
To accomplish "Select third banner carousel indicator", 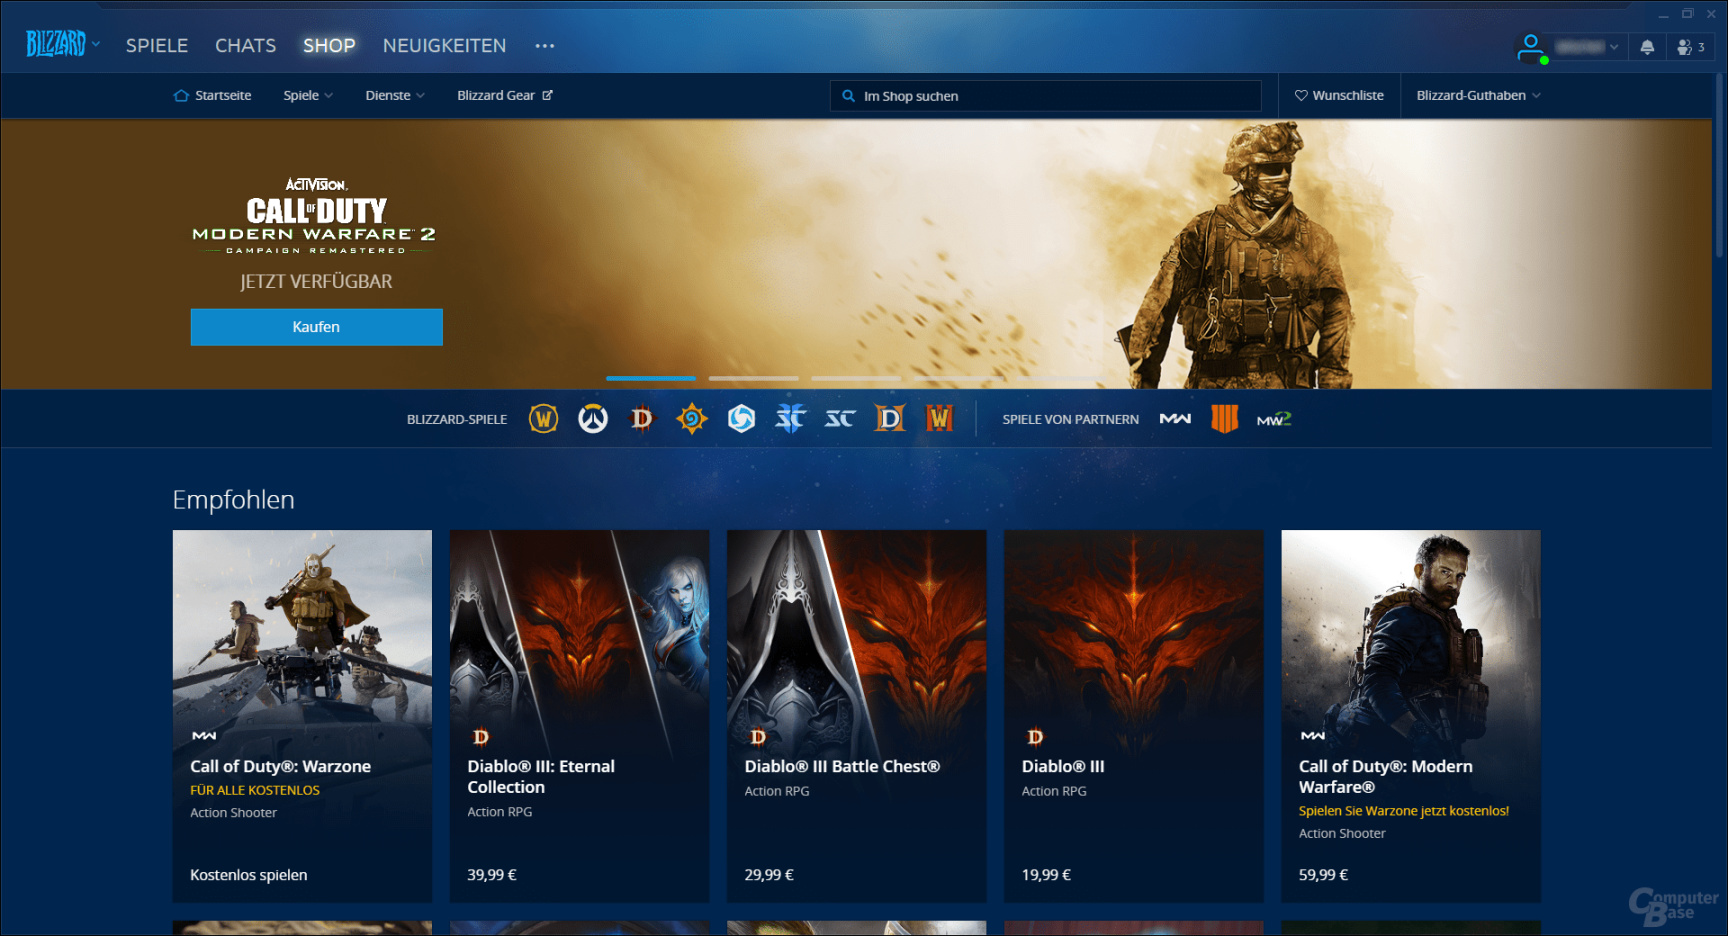I will [x=856, y=378].
